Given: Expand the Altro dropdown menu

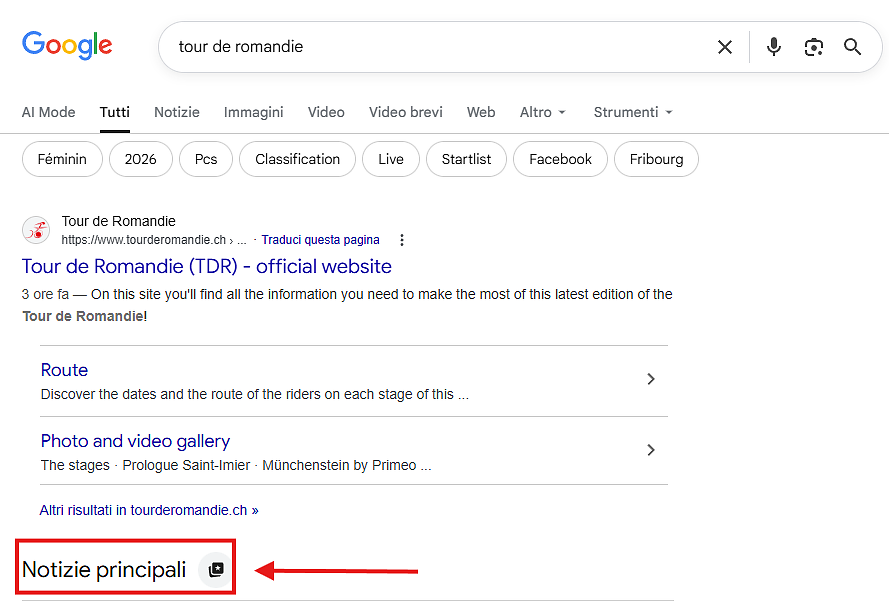Looking at the screenshot, I should tap(543, 112).
